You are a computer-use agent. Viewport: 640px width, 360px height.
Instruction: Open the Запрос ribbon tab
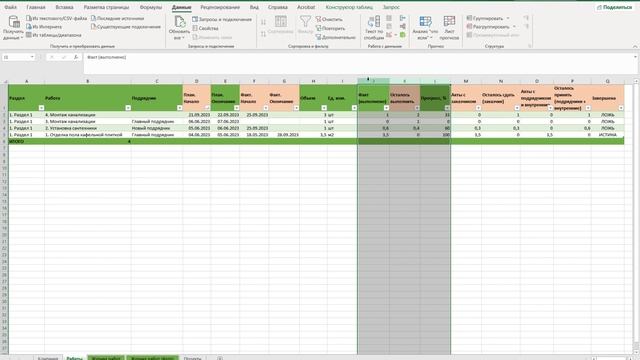pyautogui.click(x=391, y=7)
